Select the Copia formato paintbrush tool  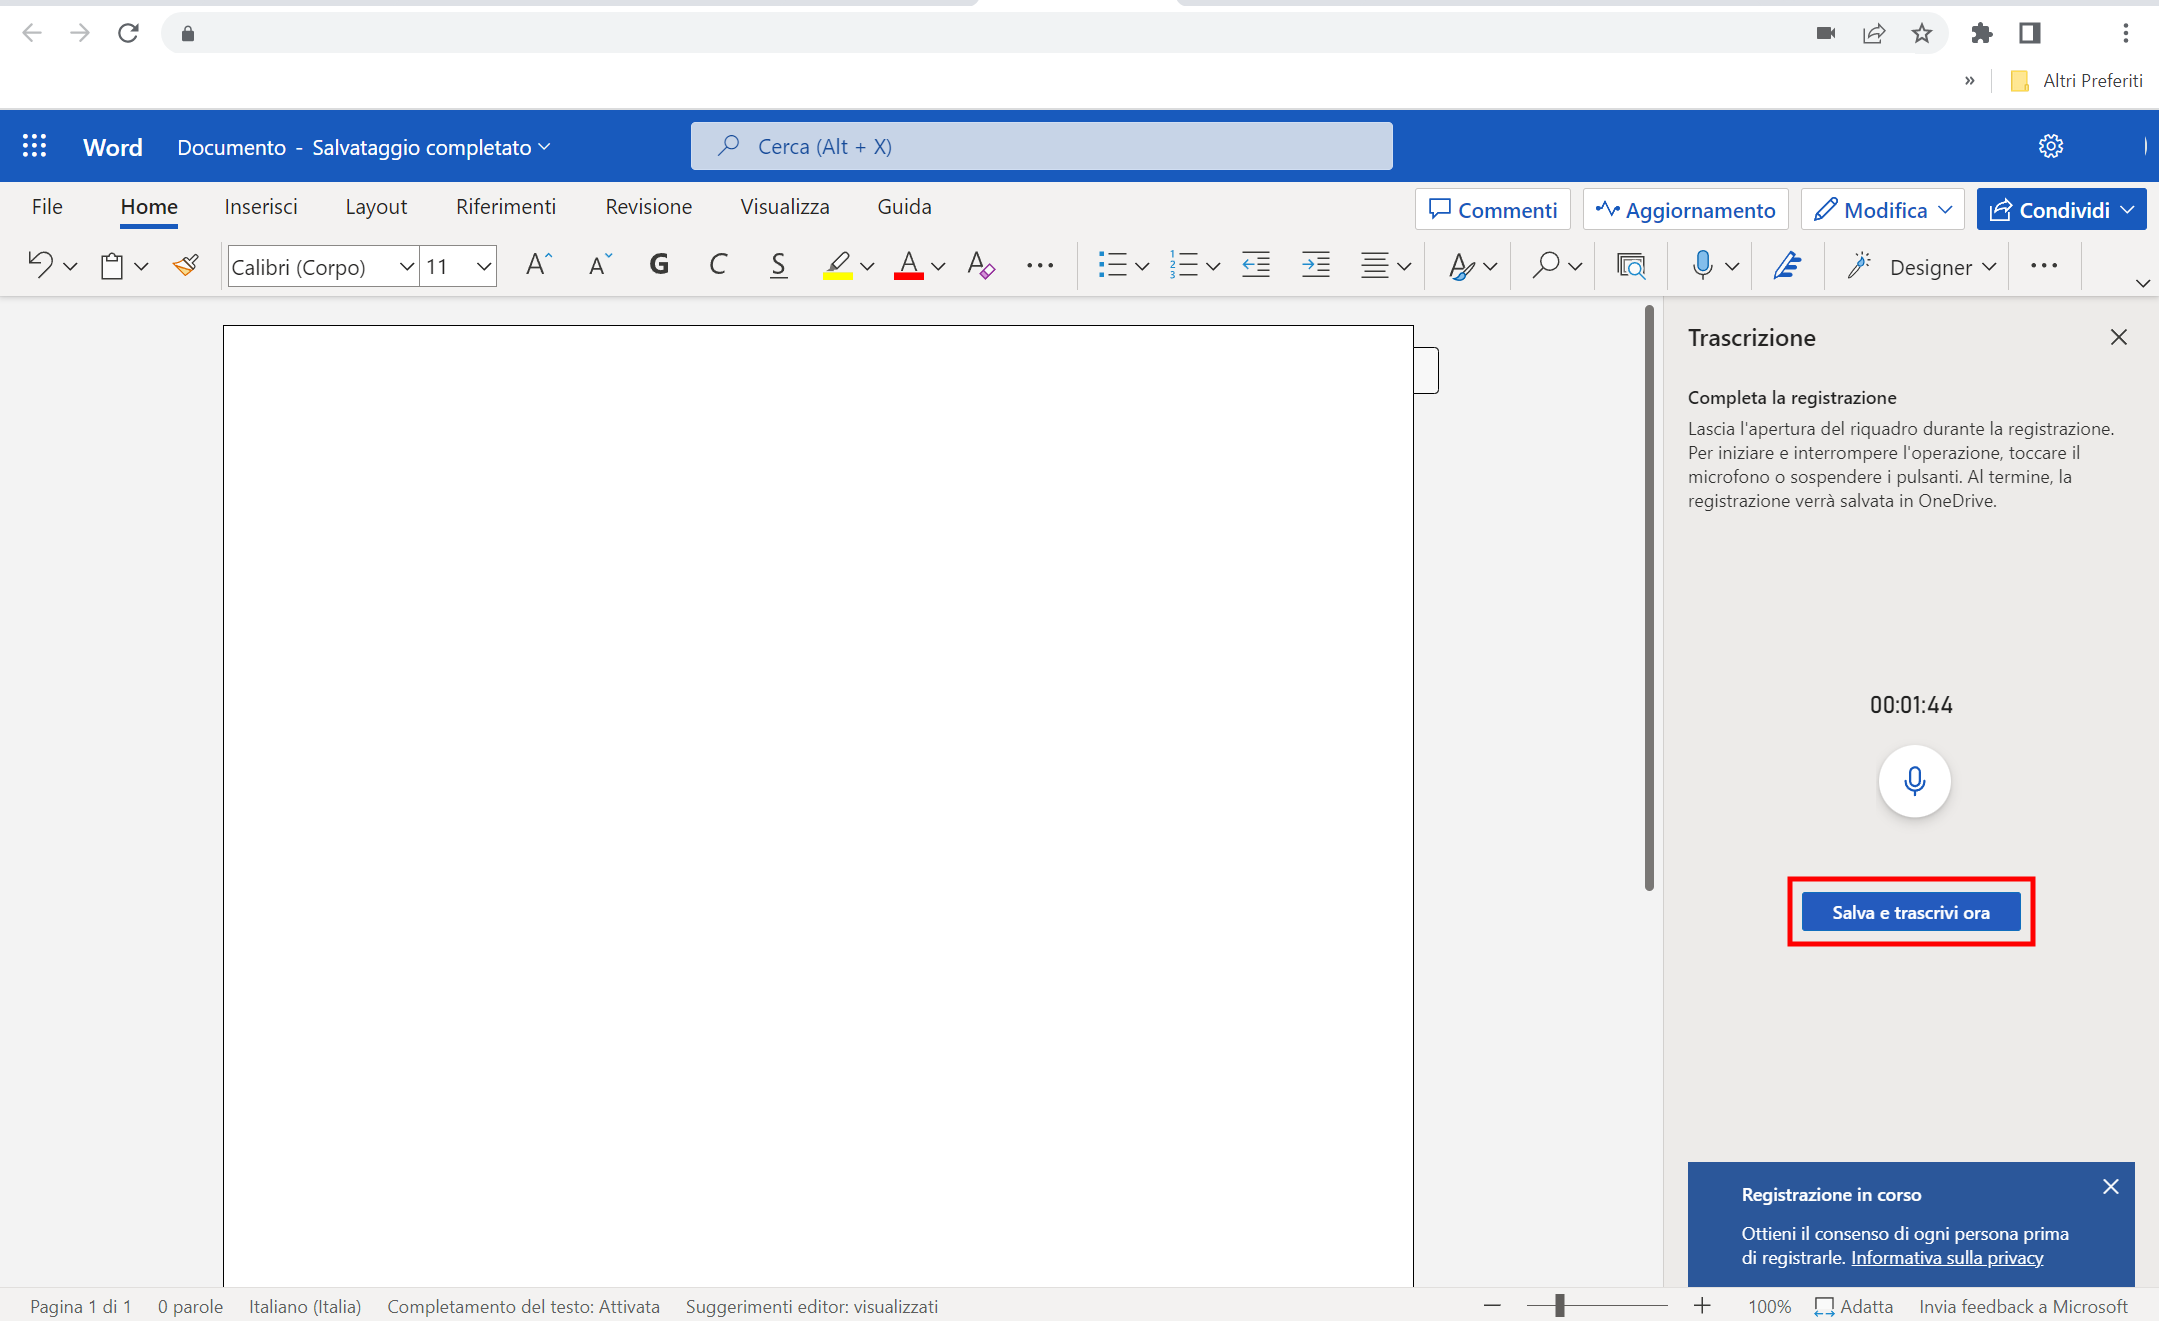[185, 265]
